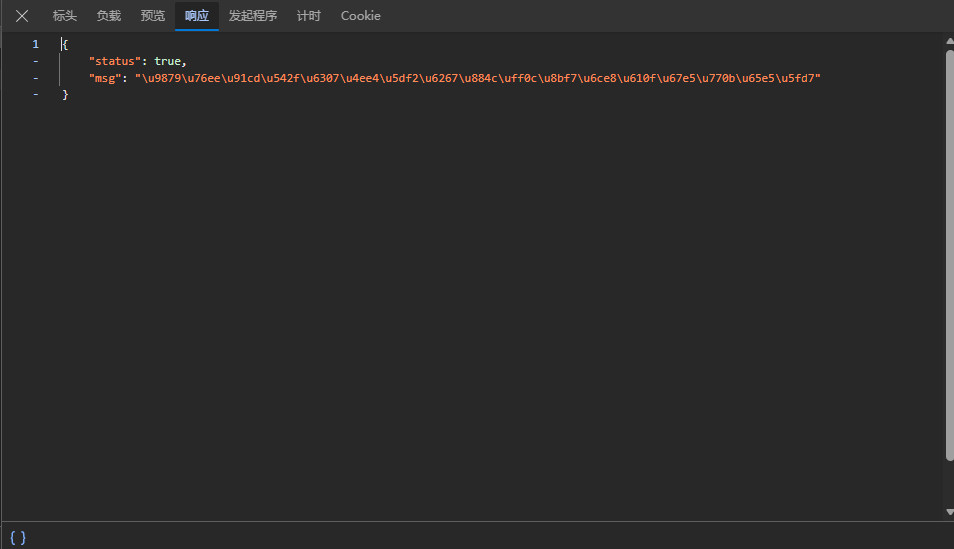Select the 预览 tab

(152, 16)
